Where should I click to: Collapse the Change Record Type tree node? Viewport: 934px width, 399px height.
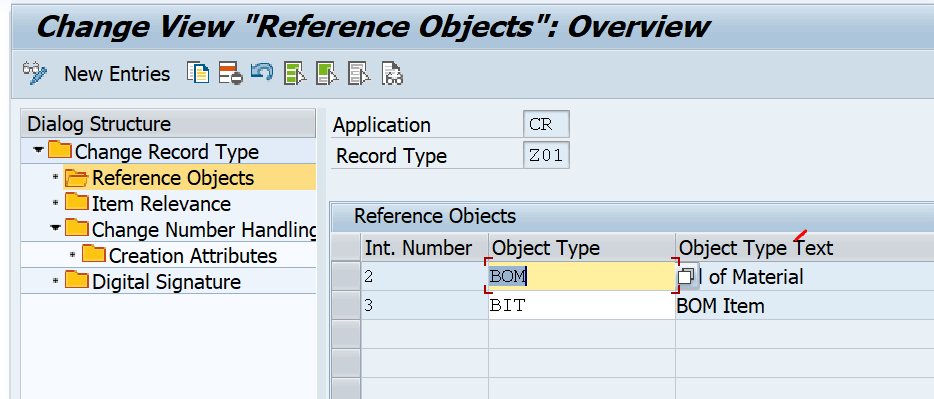point(38,151)
